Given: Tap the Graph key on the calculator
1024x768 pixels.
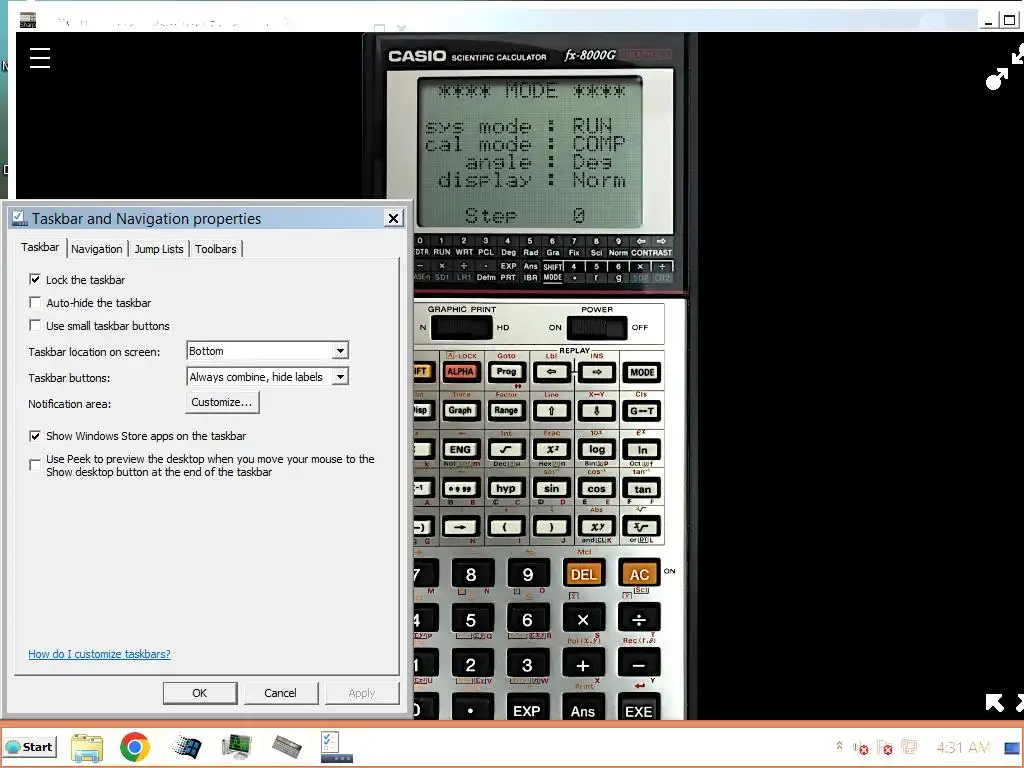Looking at the screenshot, I should coord(460,410).
